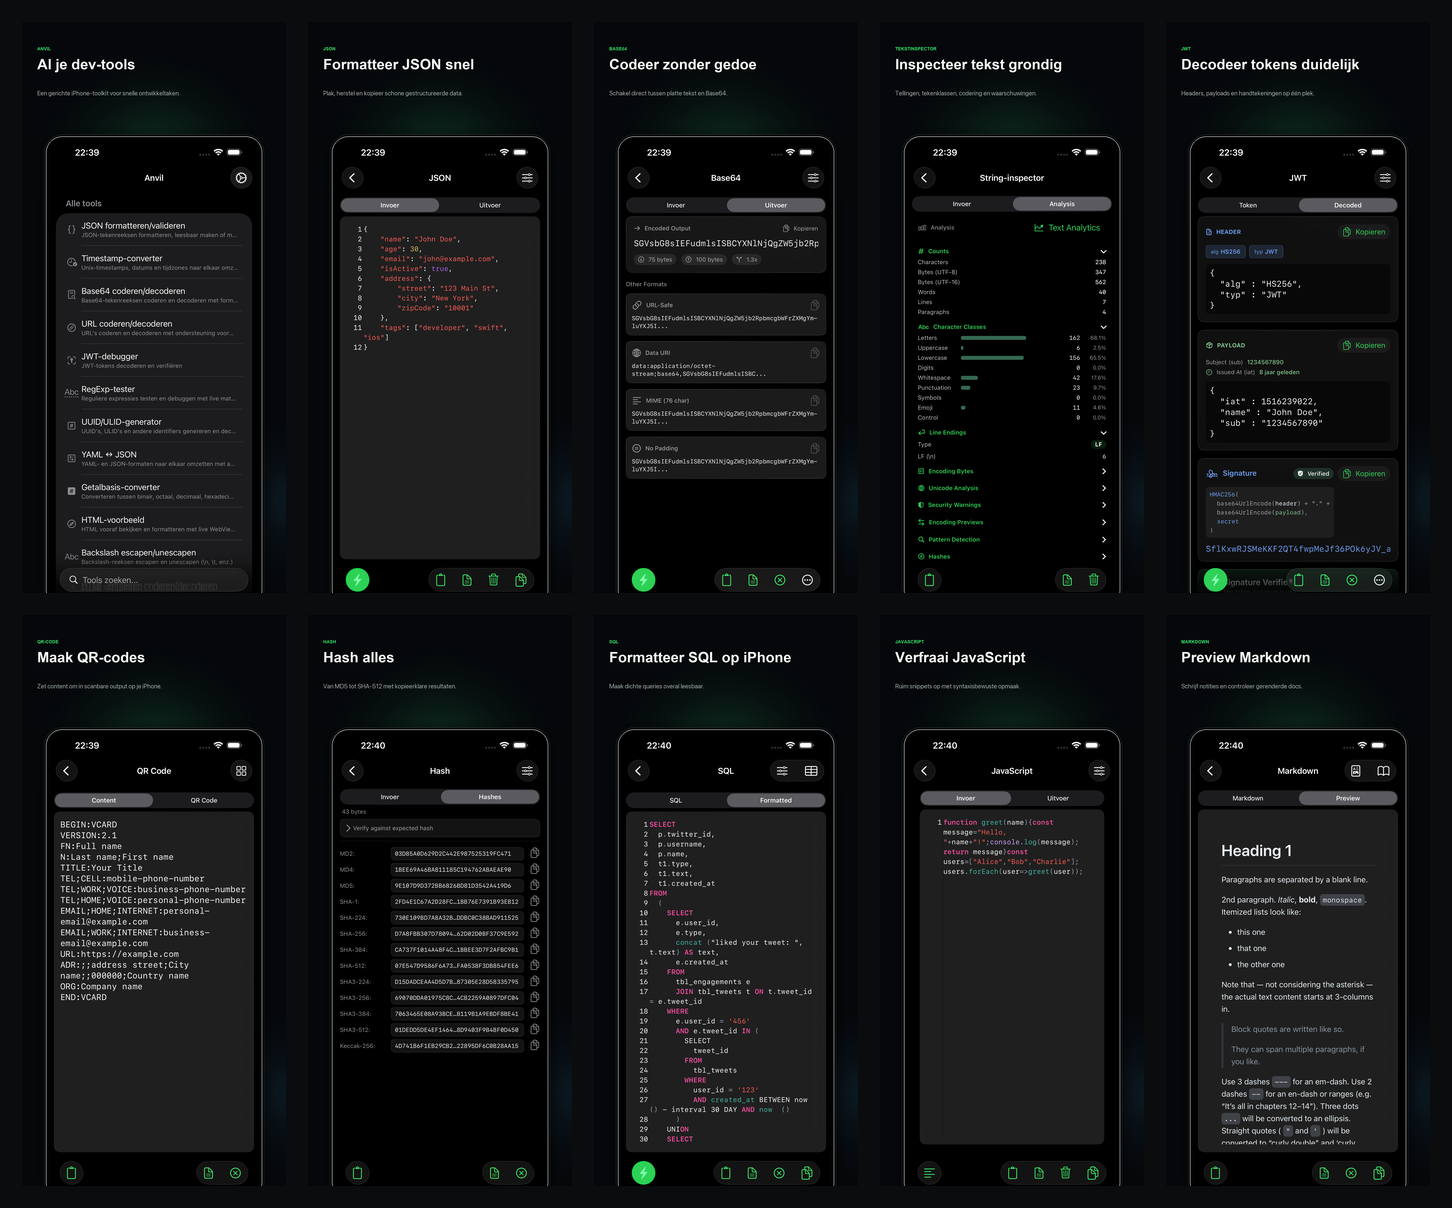Tap clear X icon on QR Code toolbar
1452x1208 pixels.
point(236,1173)
